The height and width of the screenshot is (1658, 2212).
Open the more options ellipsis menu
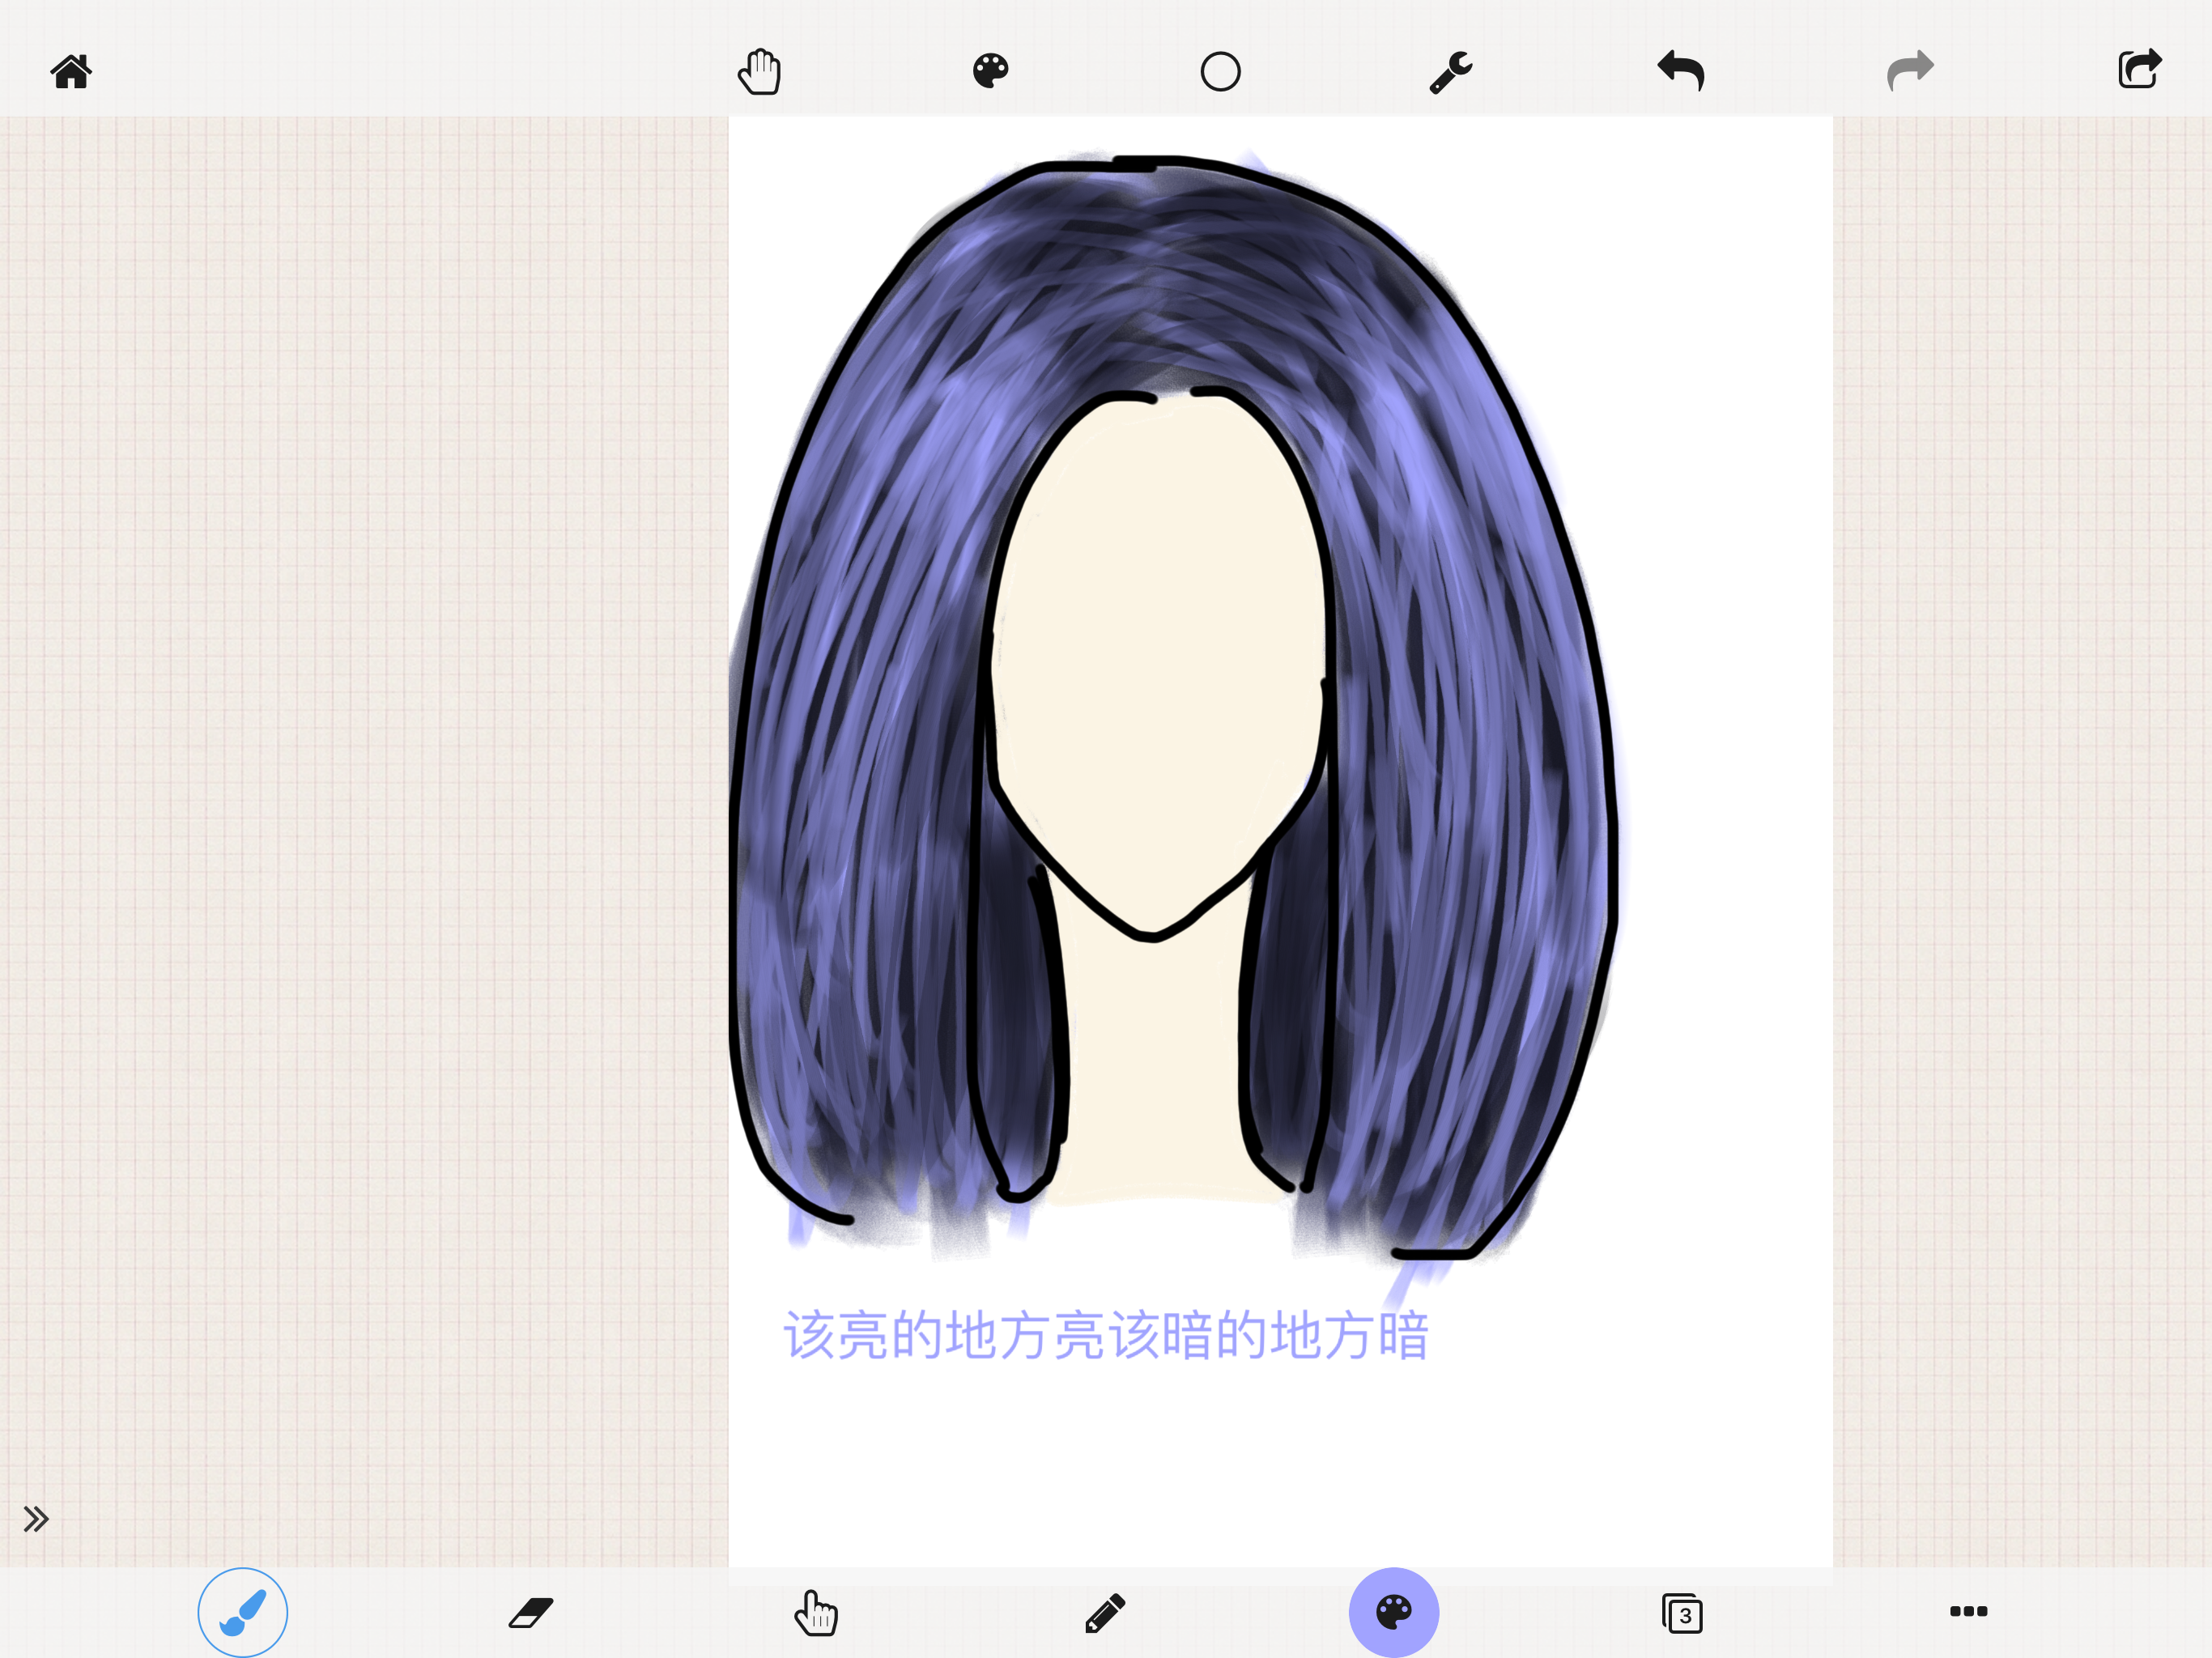[x=1969, y=1611]
